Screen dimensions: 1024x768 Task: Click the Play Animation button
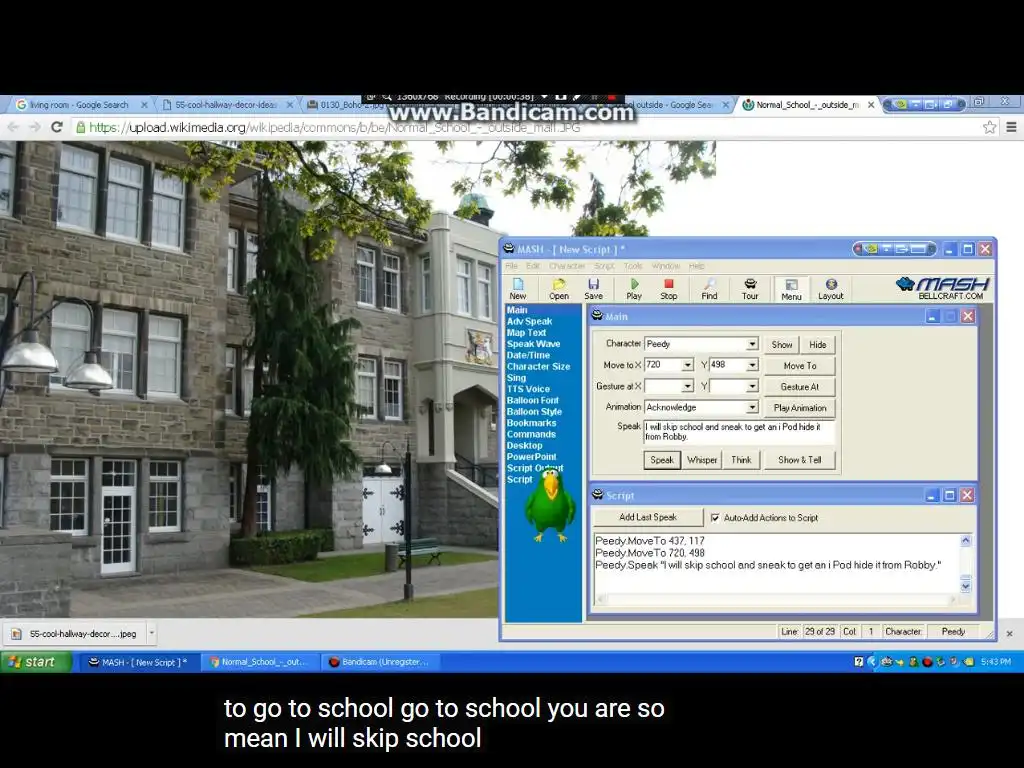click(x=799, y=408)
